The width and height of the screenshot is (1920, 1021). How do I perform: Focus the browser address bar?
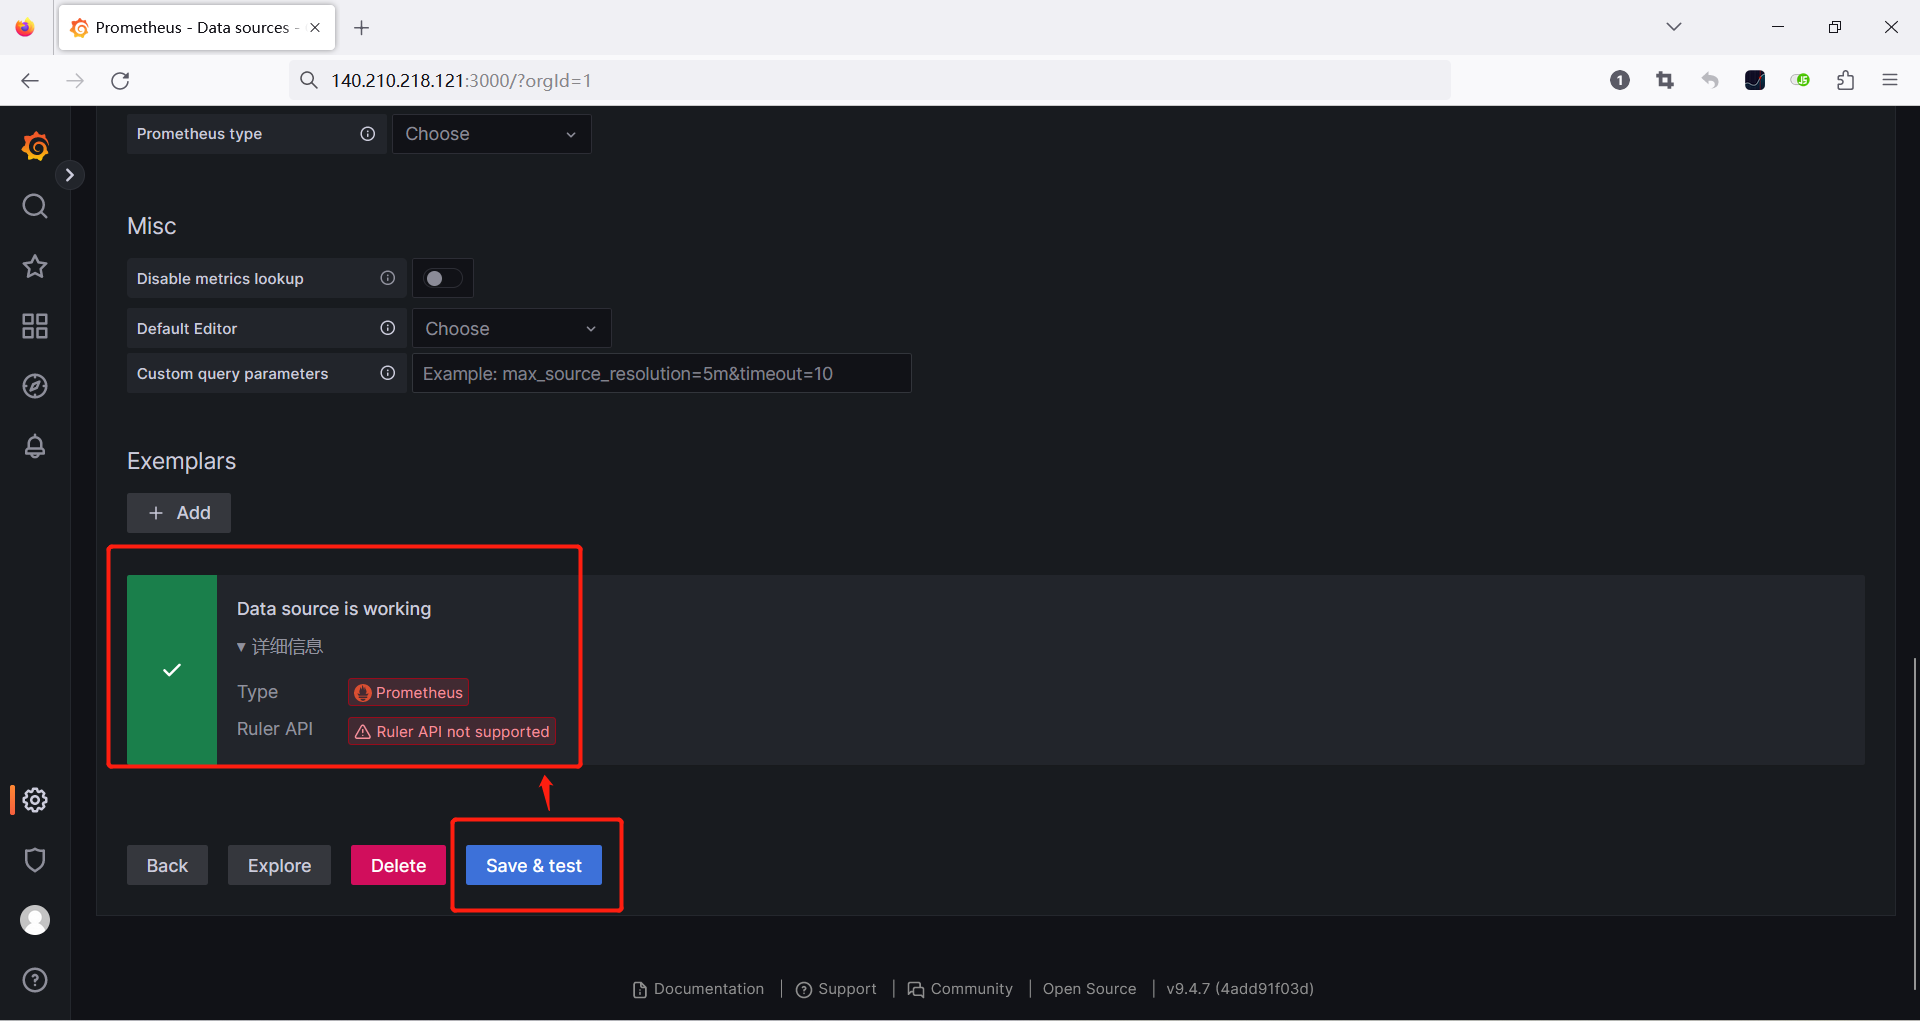click(870, 81)
